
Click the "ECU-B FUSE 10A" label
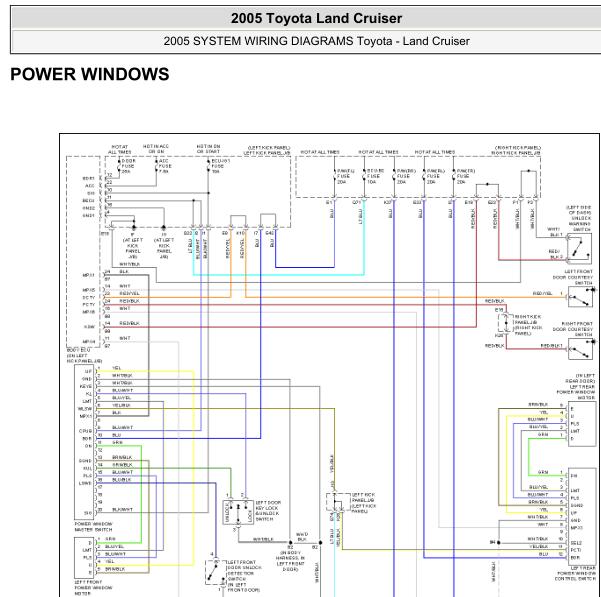[375, 176]
